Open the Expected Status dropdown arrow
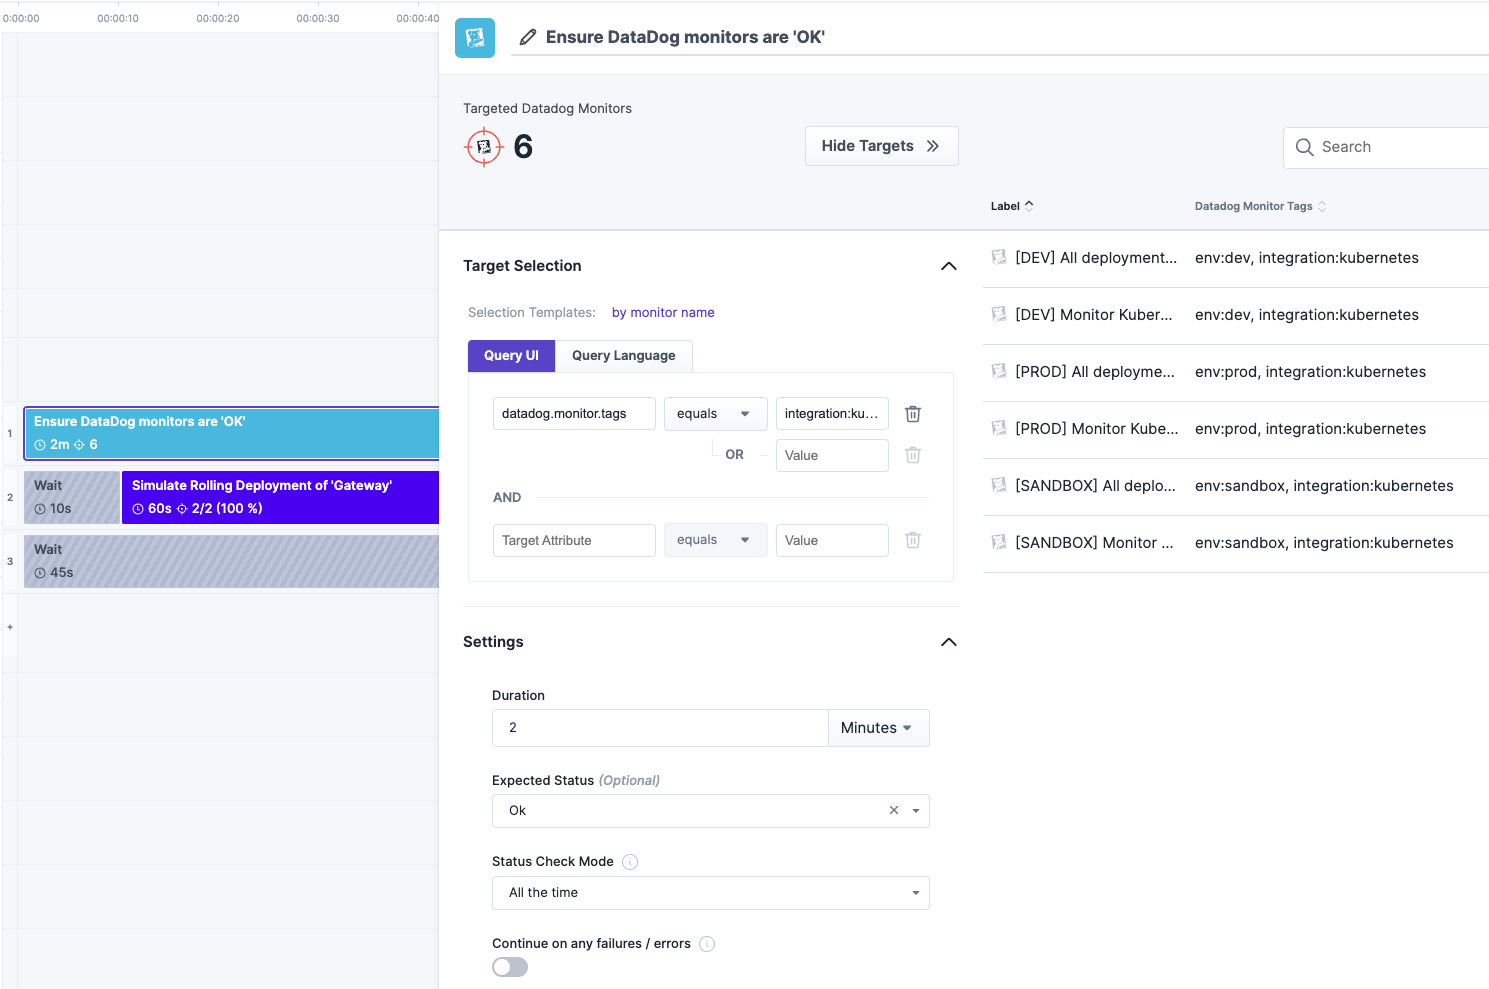Screen dimensions: 1489x989 pyautogui.click(x=916, y=811)
